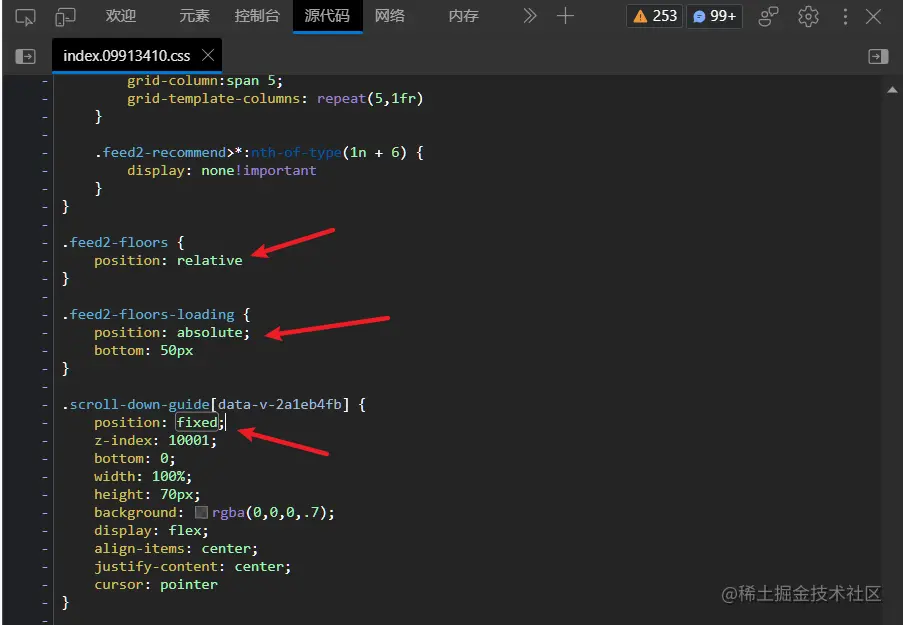Screen dimensions: 903x625
Task: Click the 'fixed' value in code
Action: pyautogui.click(x=197, y=422)
